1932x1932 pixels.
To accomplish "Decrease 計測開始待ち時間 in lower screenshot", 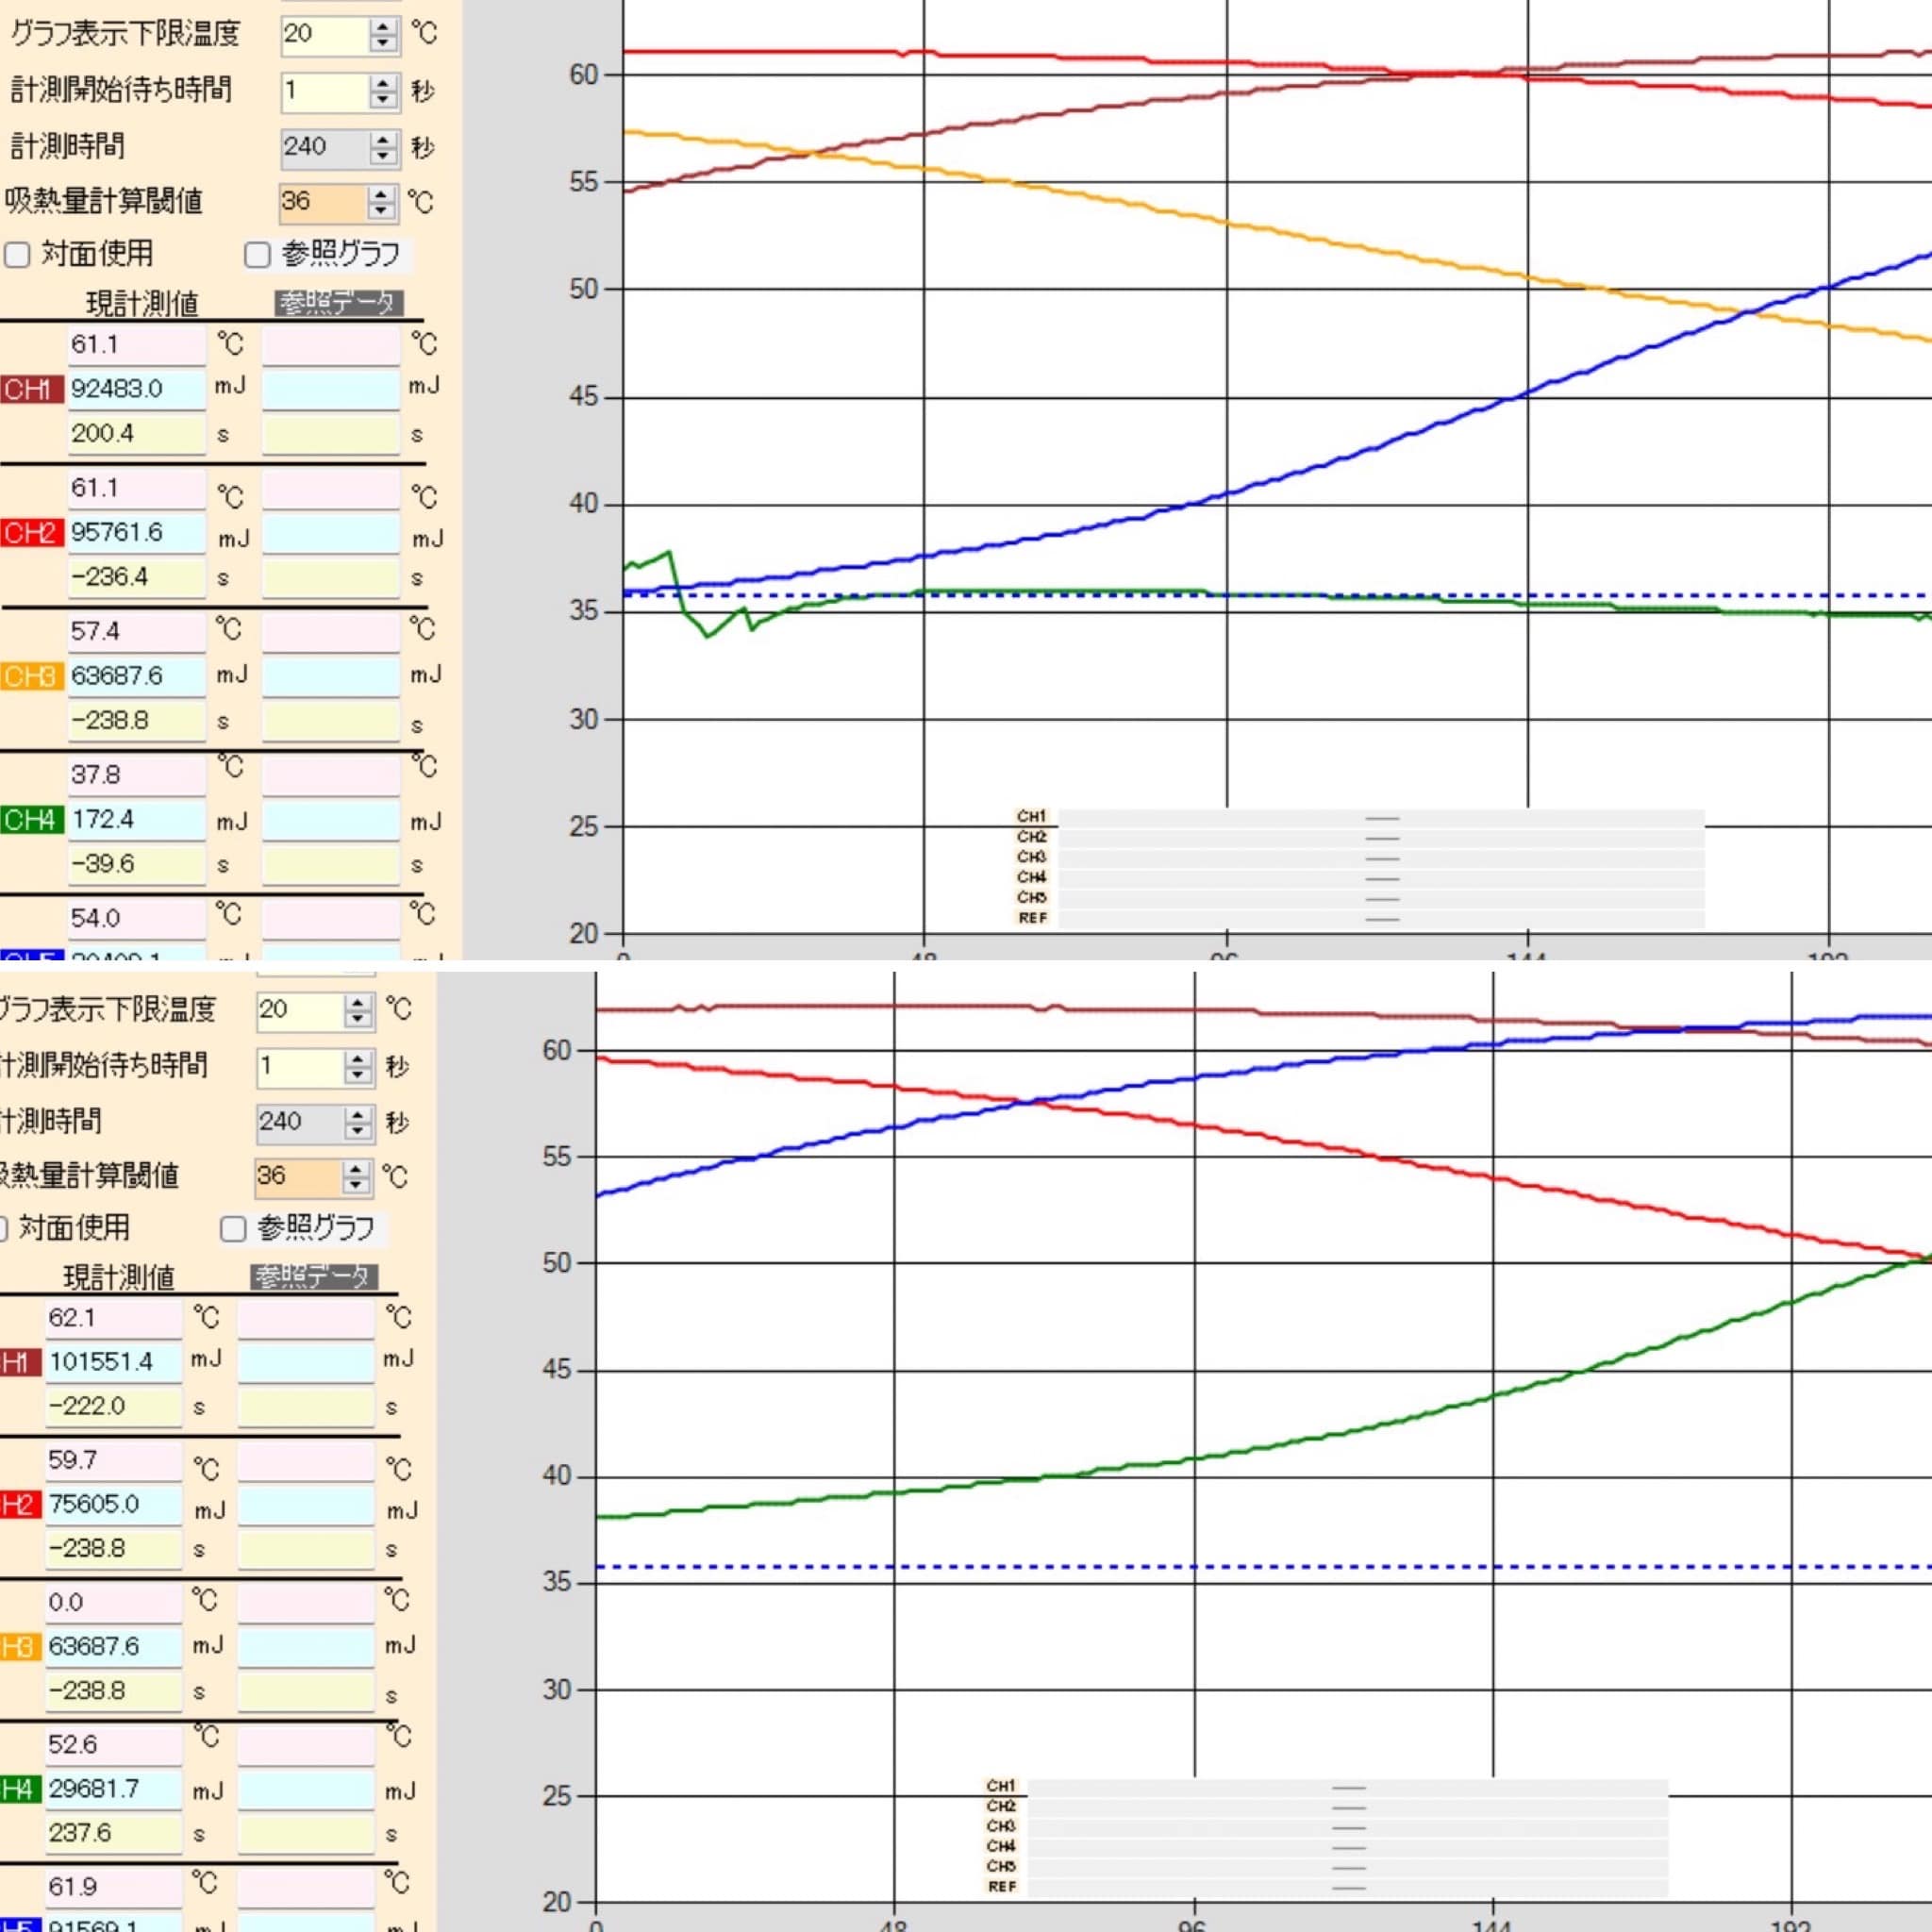I will (358, 1075).
